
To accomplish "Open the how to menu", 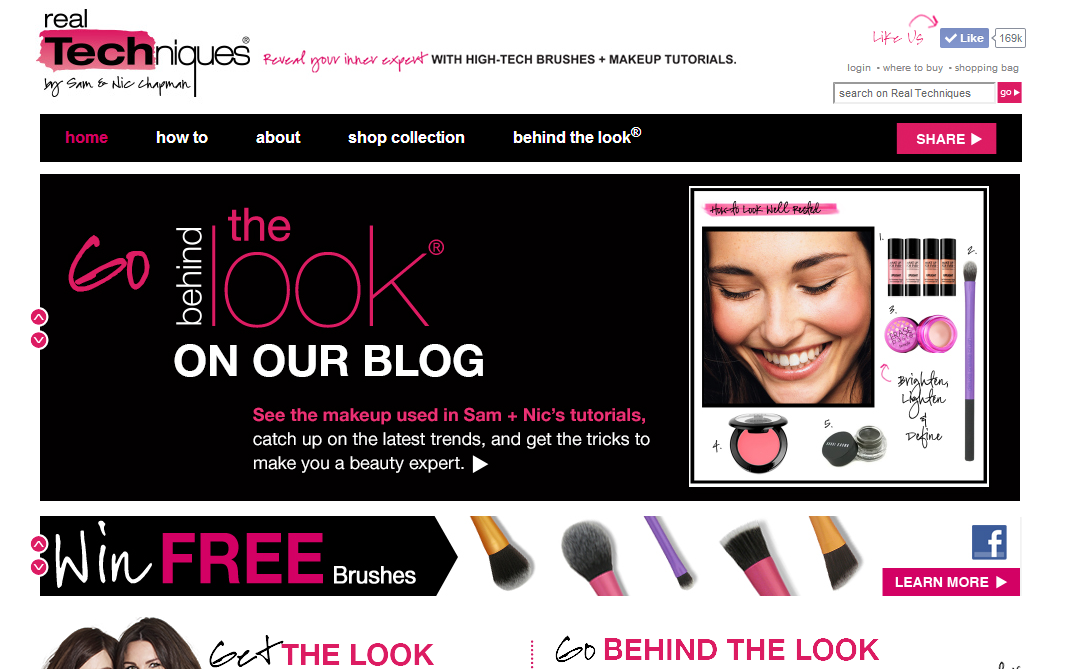I will tap(182, 138).
